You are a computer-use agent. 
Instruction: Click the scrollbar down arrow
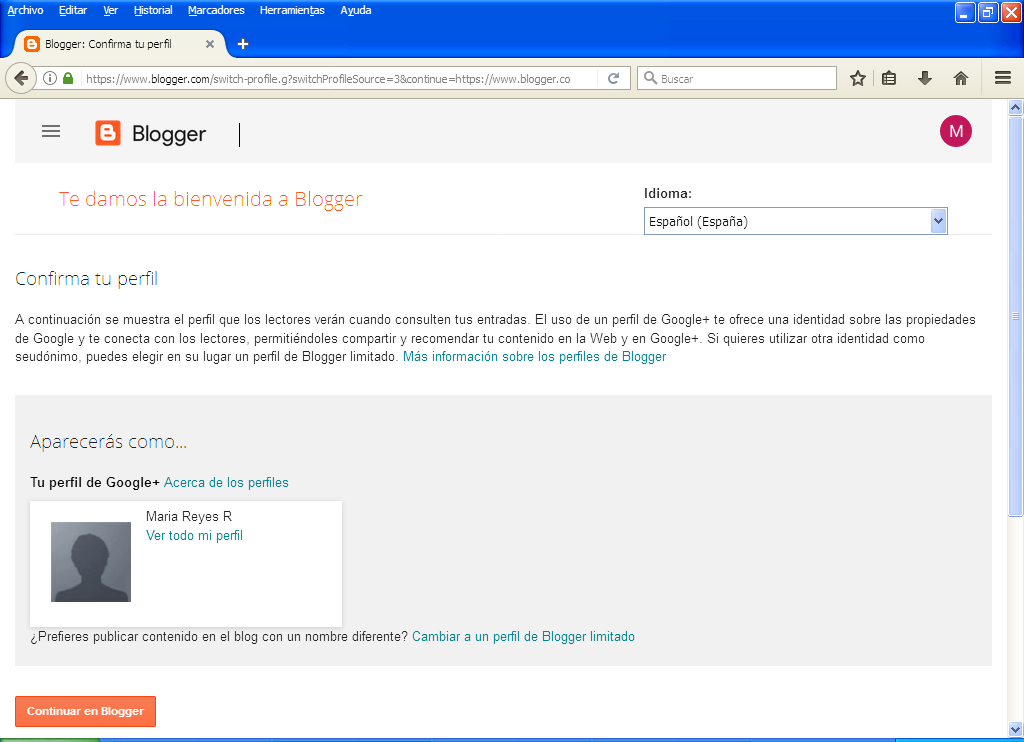1016,731
